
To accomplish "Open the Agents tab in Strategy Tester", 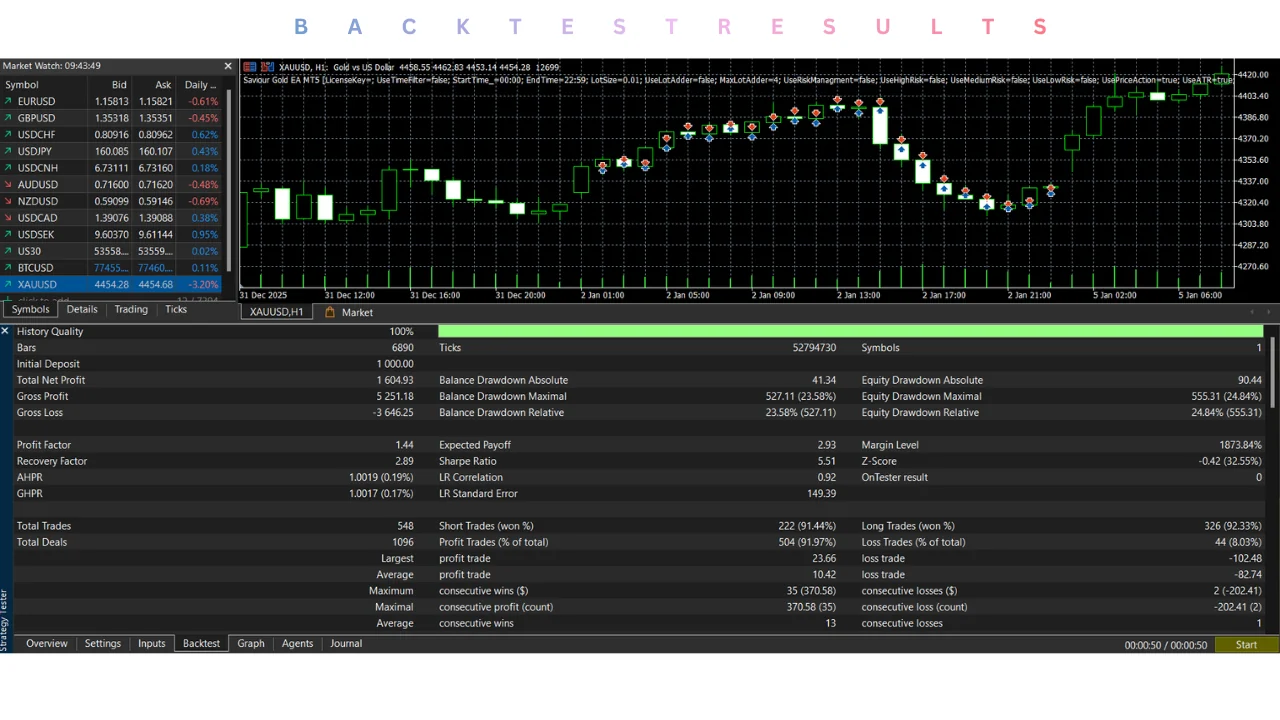I will [297, 644].
